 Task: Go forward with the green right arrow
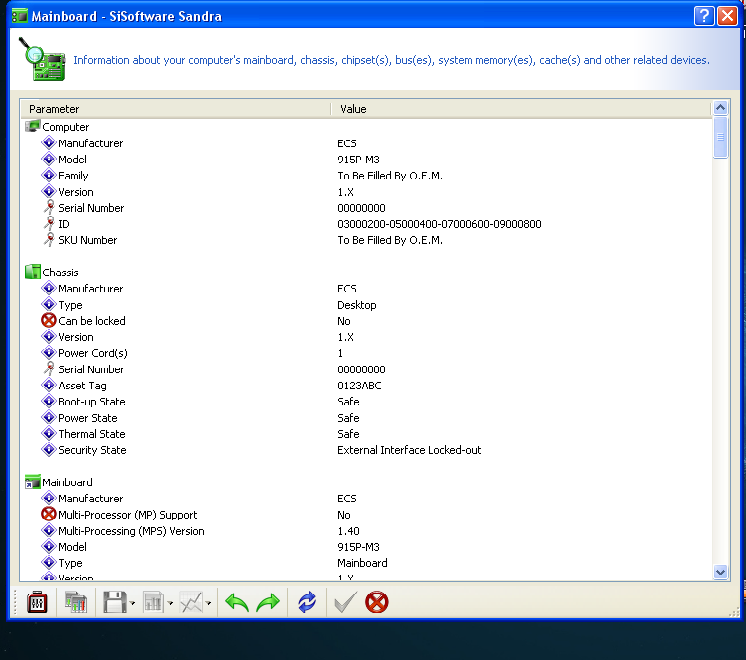[268, 602]
